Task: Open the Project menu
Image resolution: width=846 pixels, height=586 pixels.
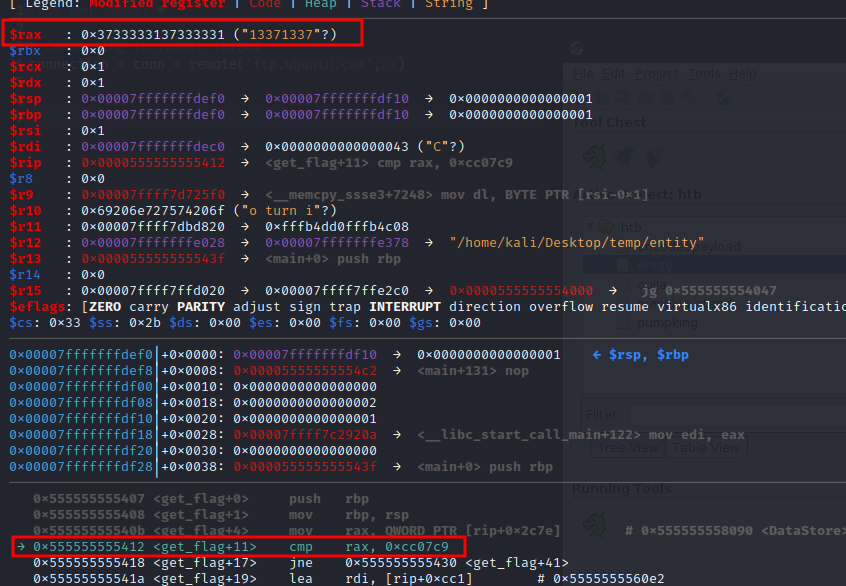Action: (x=655, y=74)
